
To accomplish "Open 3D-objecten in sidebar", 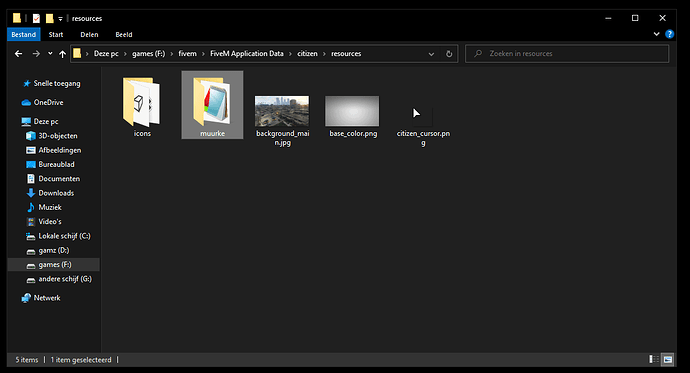I will 52,136.
